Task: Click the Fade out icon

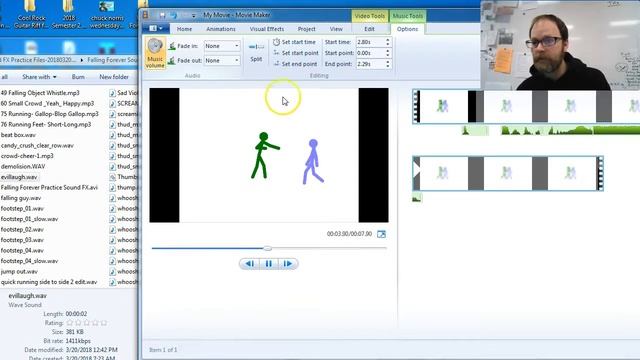Action: click(x=172, y=60)
